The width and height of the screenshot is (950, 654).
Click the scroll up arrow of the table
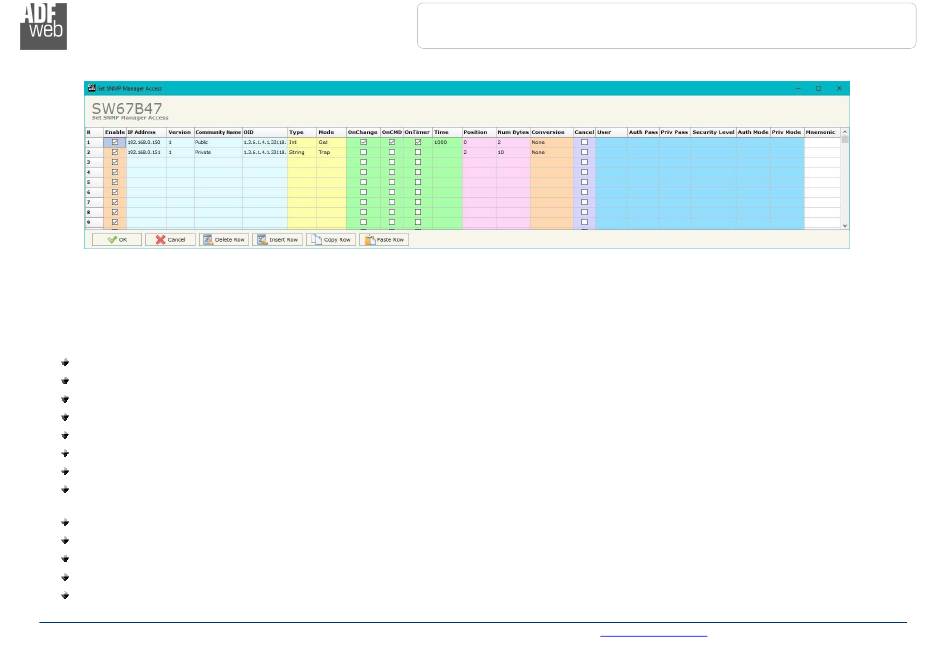845,132
